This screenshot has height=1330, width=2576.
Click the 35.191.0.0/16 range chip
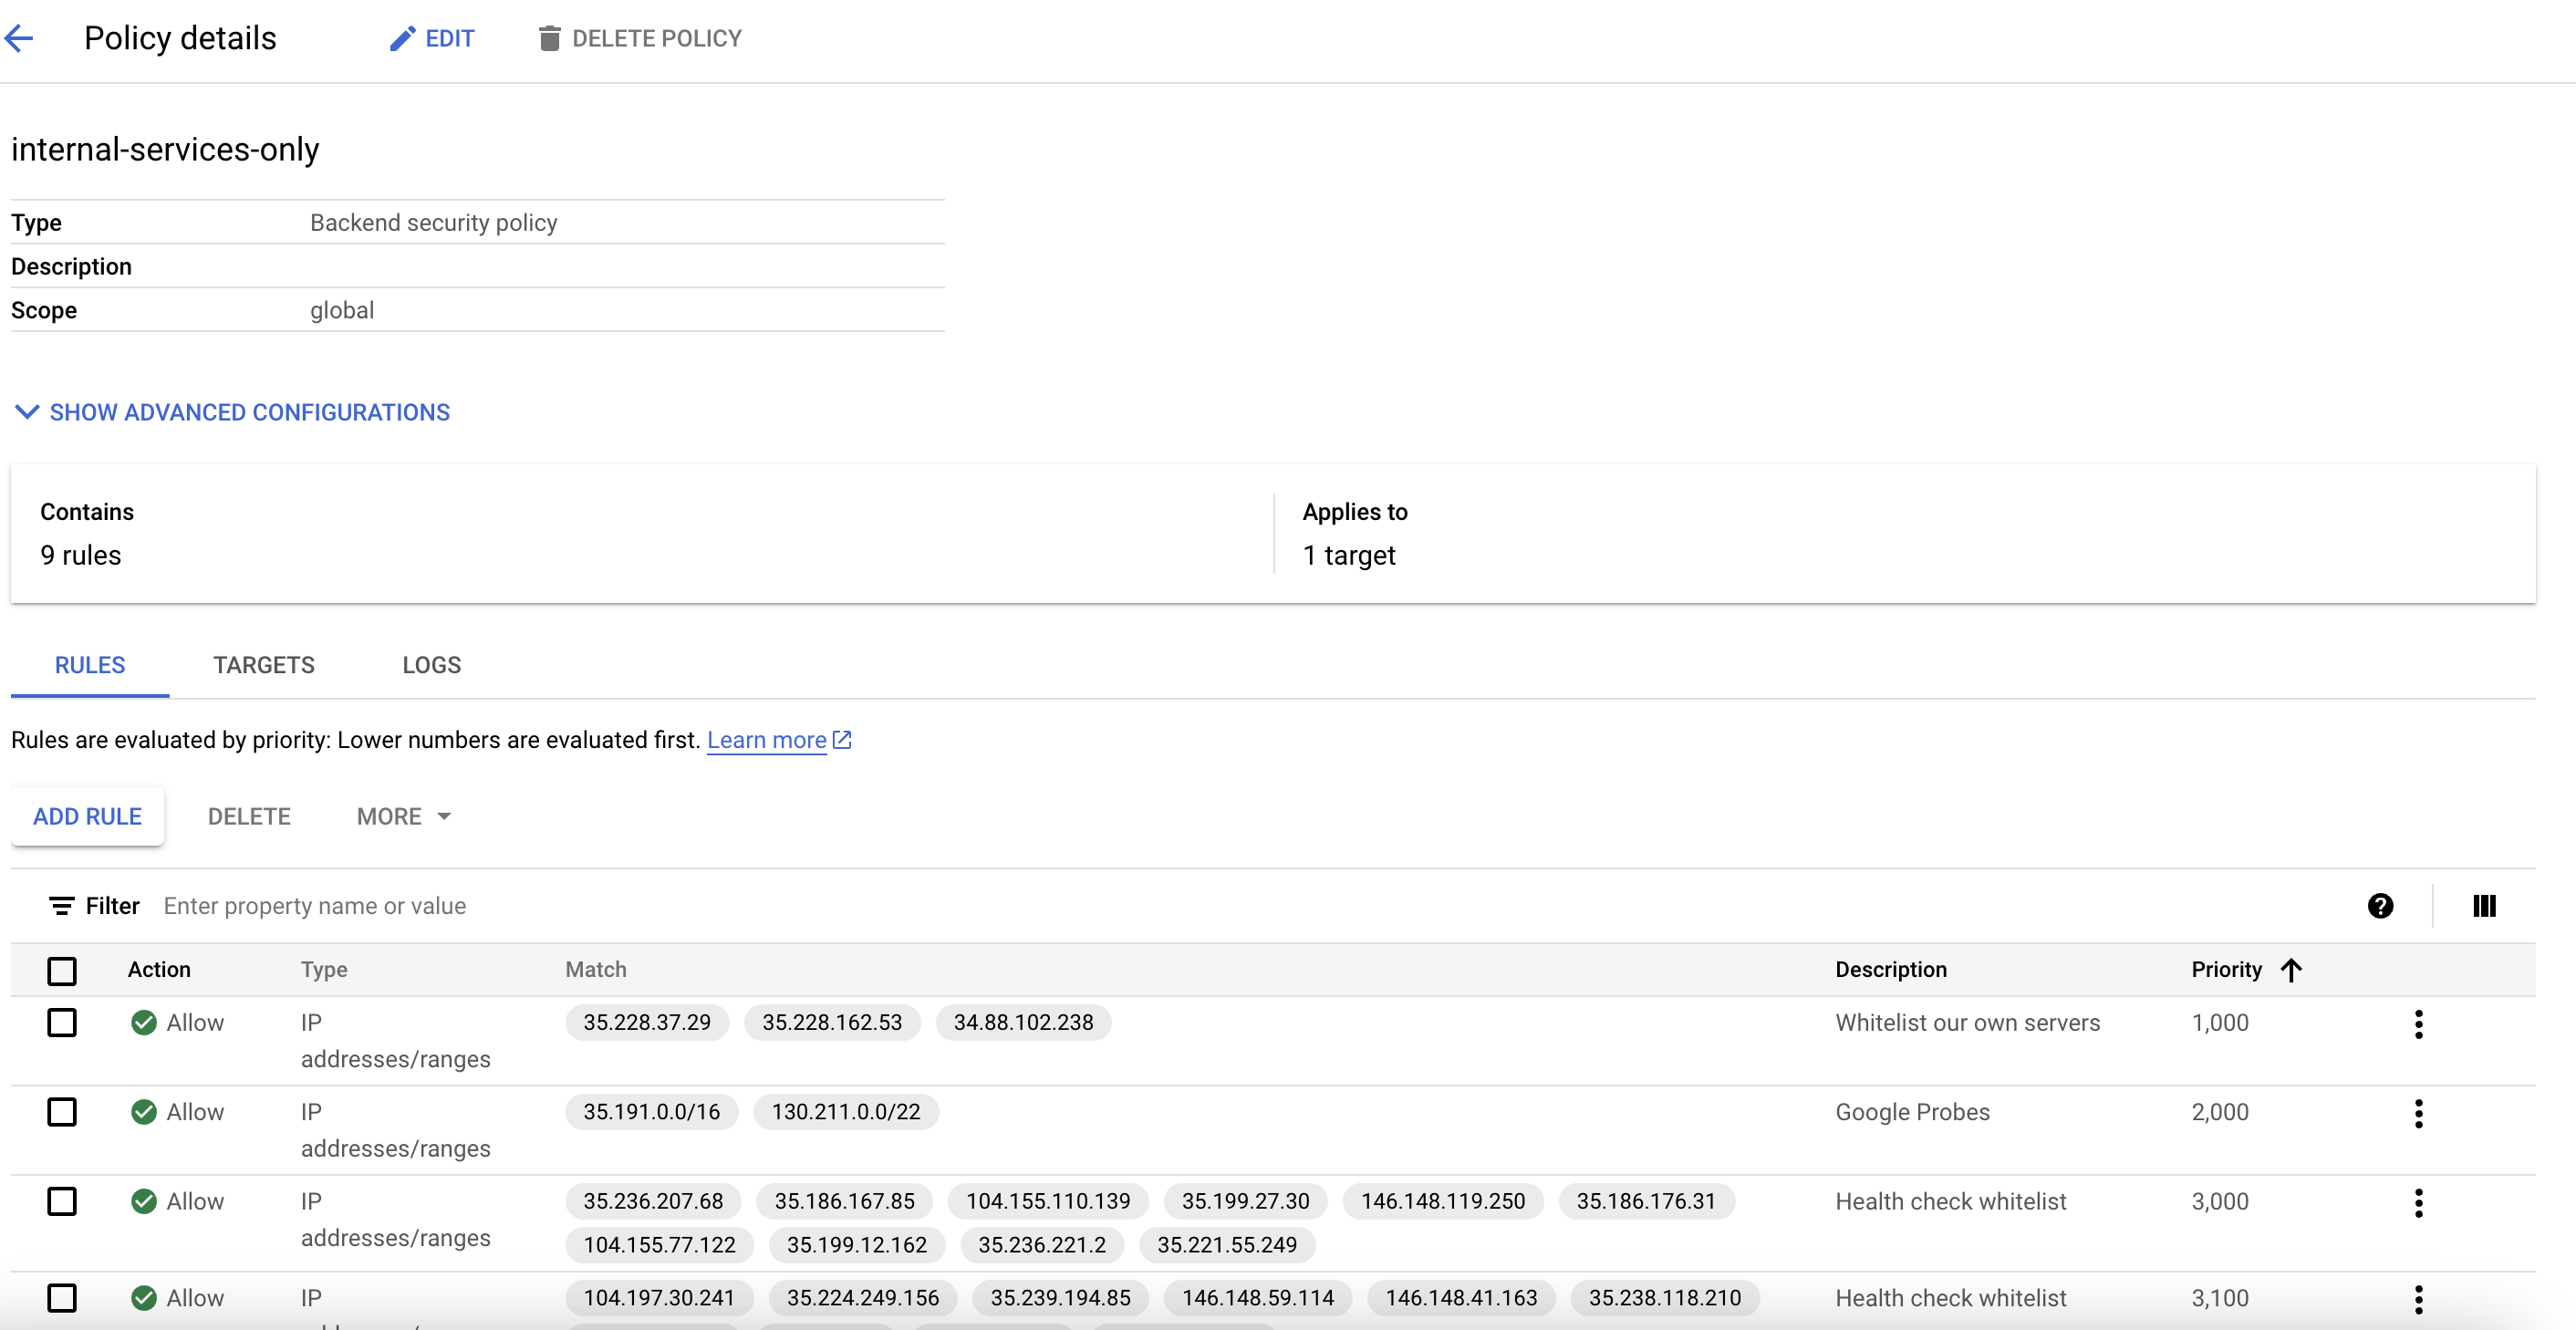pyautogui.click(x=652, y=1112)
